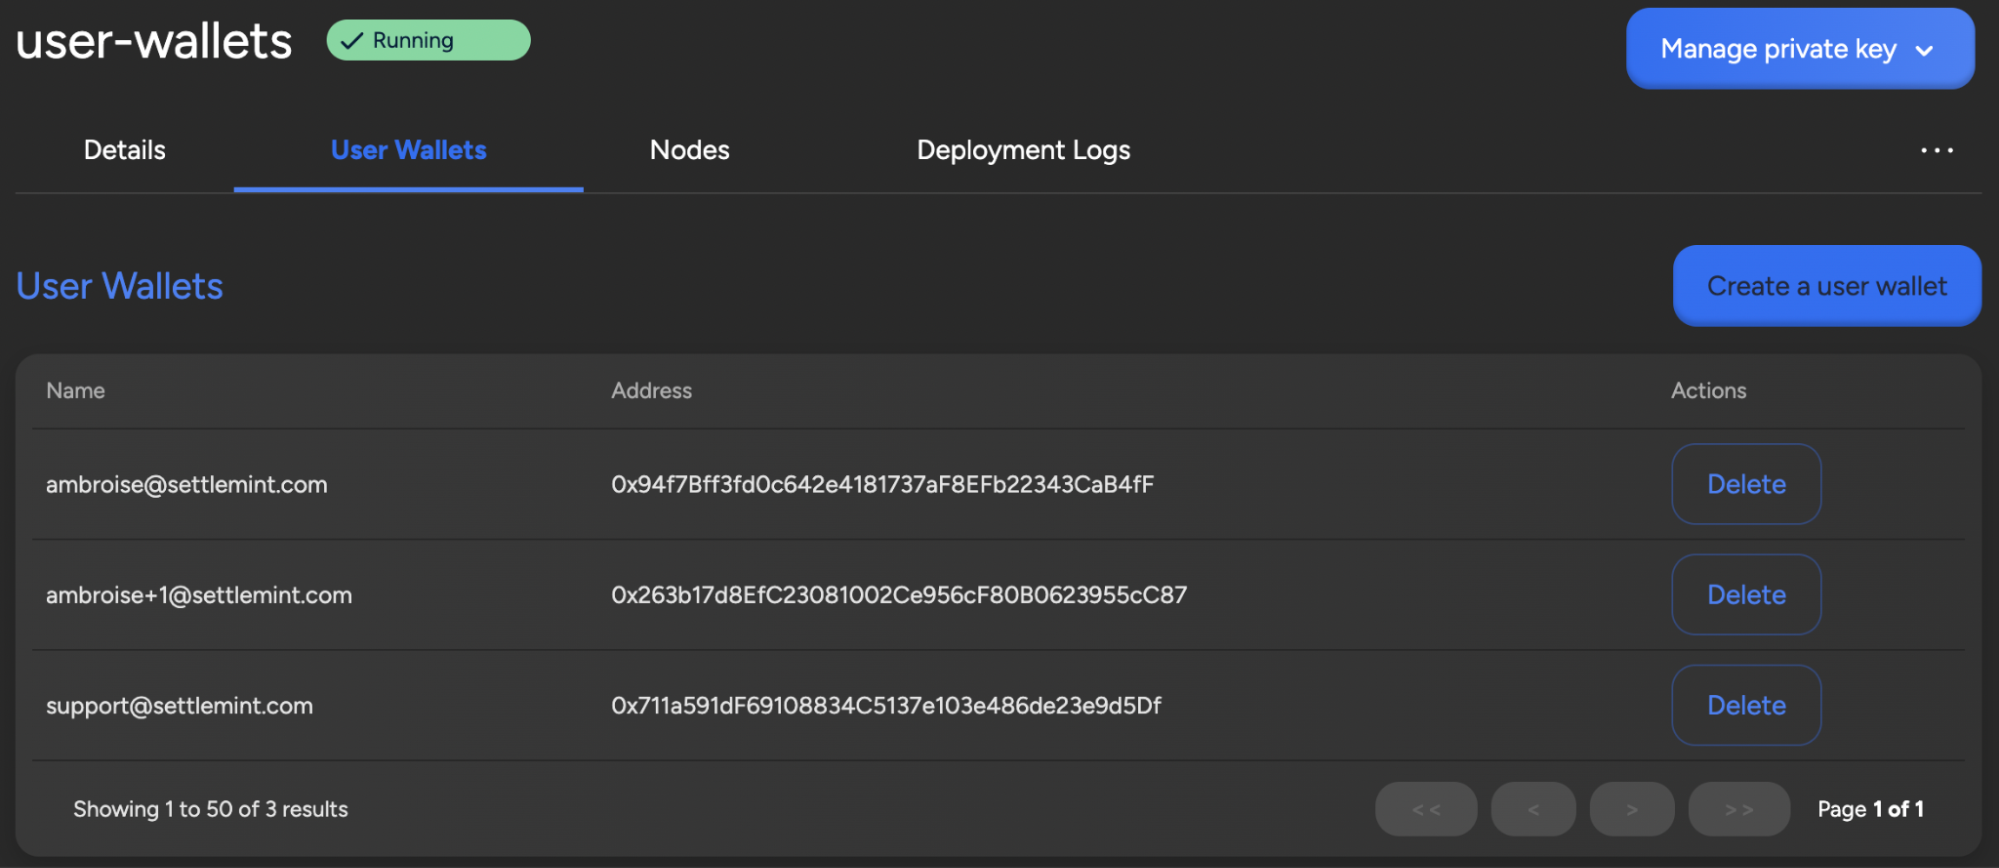Select the User Wallets tab
The height and width of the screenshot is (868, 1999).
(409, 150)
